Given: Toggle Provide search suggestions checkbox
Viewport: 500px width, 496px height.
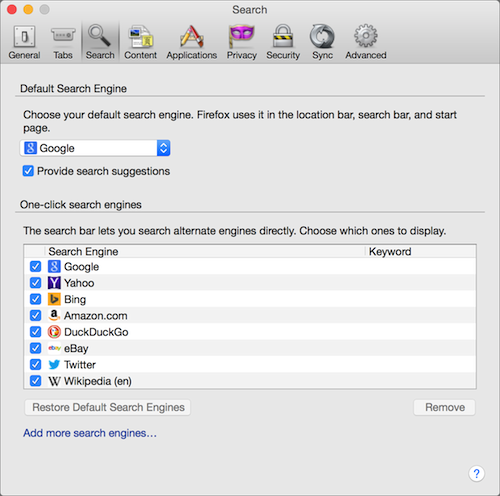Looking at the screenshot, I should (28, 171).
